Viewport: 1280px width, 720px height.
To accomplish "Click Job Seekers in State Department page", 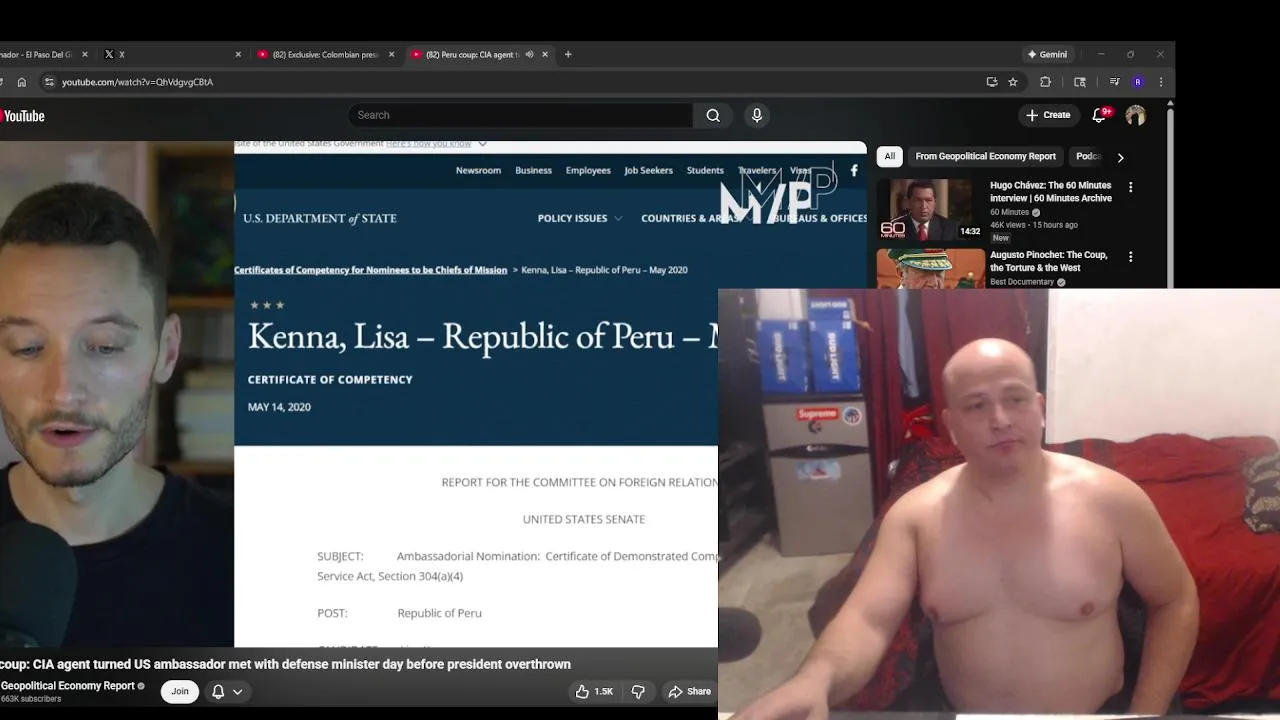I will [x=648, y=170].
